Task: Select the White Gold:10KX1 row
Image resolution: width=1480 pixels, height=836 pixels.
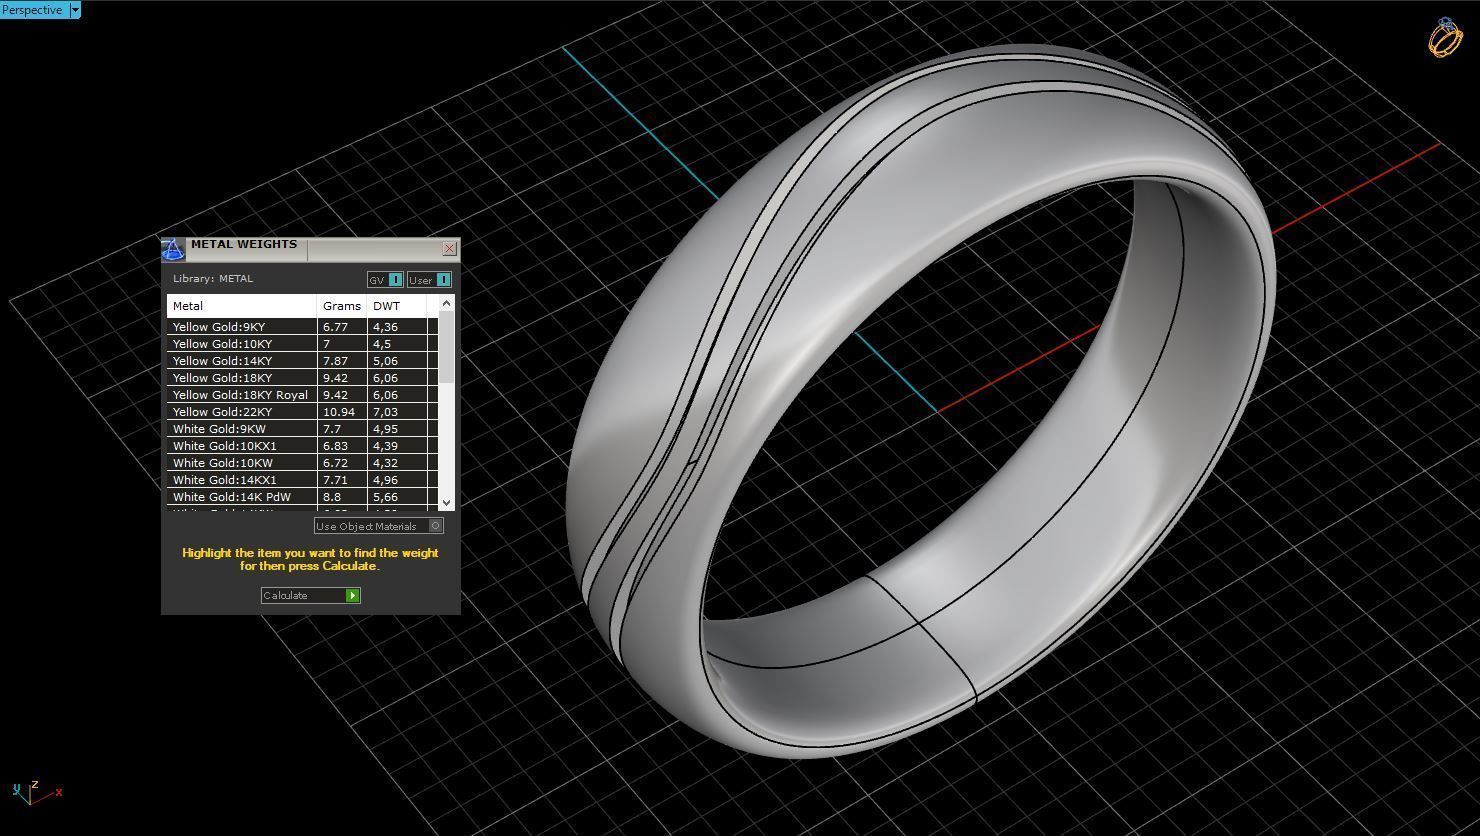Action: click(302, 446)
